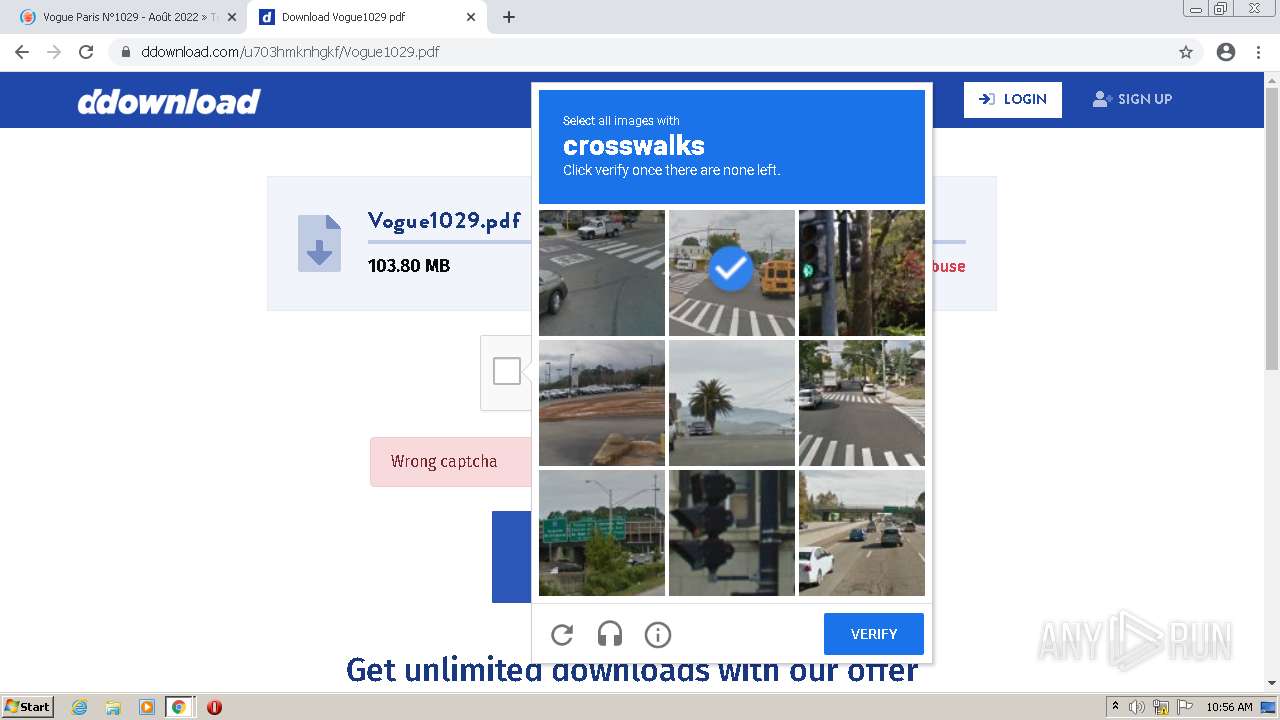
Task: Select the tile with crosswalk and houses
Action: point(862,403)
